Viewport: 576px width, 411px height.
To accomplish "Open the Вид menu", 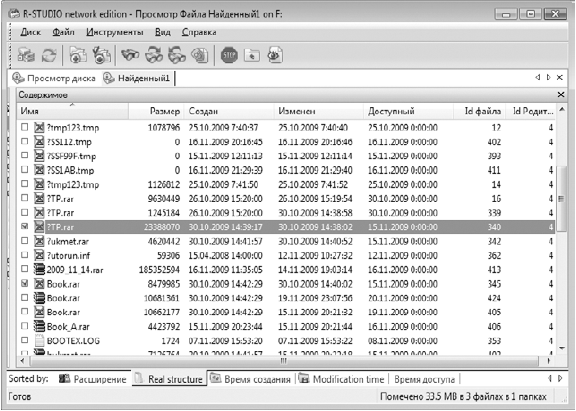I will click(163, 32).
